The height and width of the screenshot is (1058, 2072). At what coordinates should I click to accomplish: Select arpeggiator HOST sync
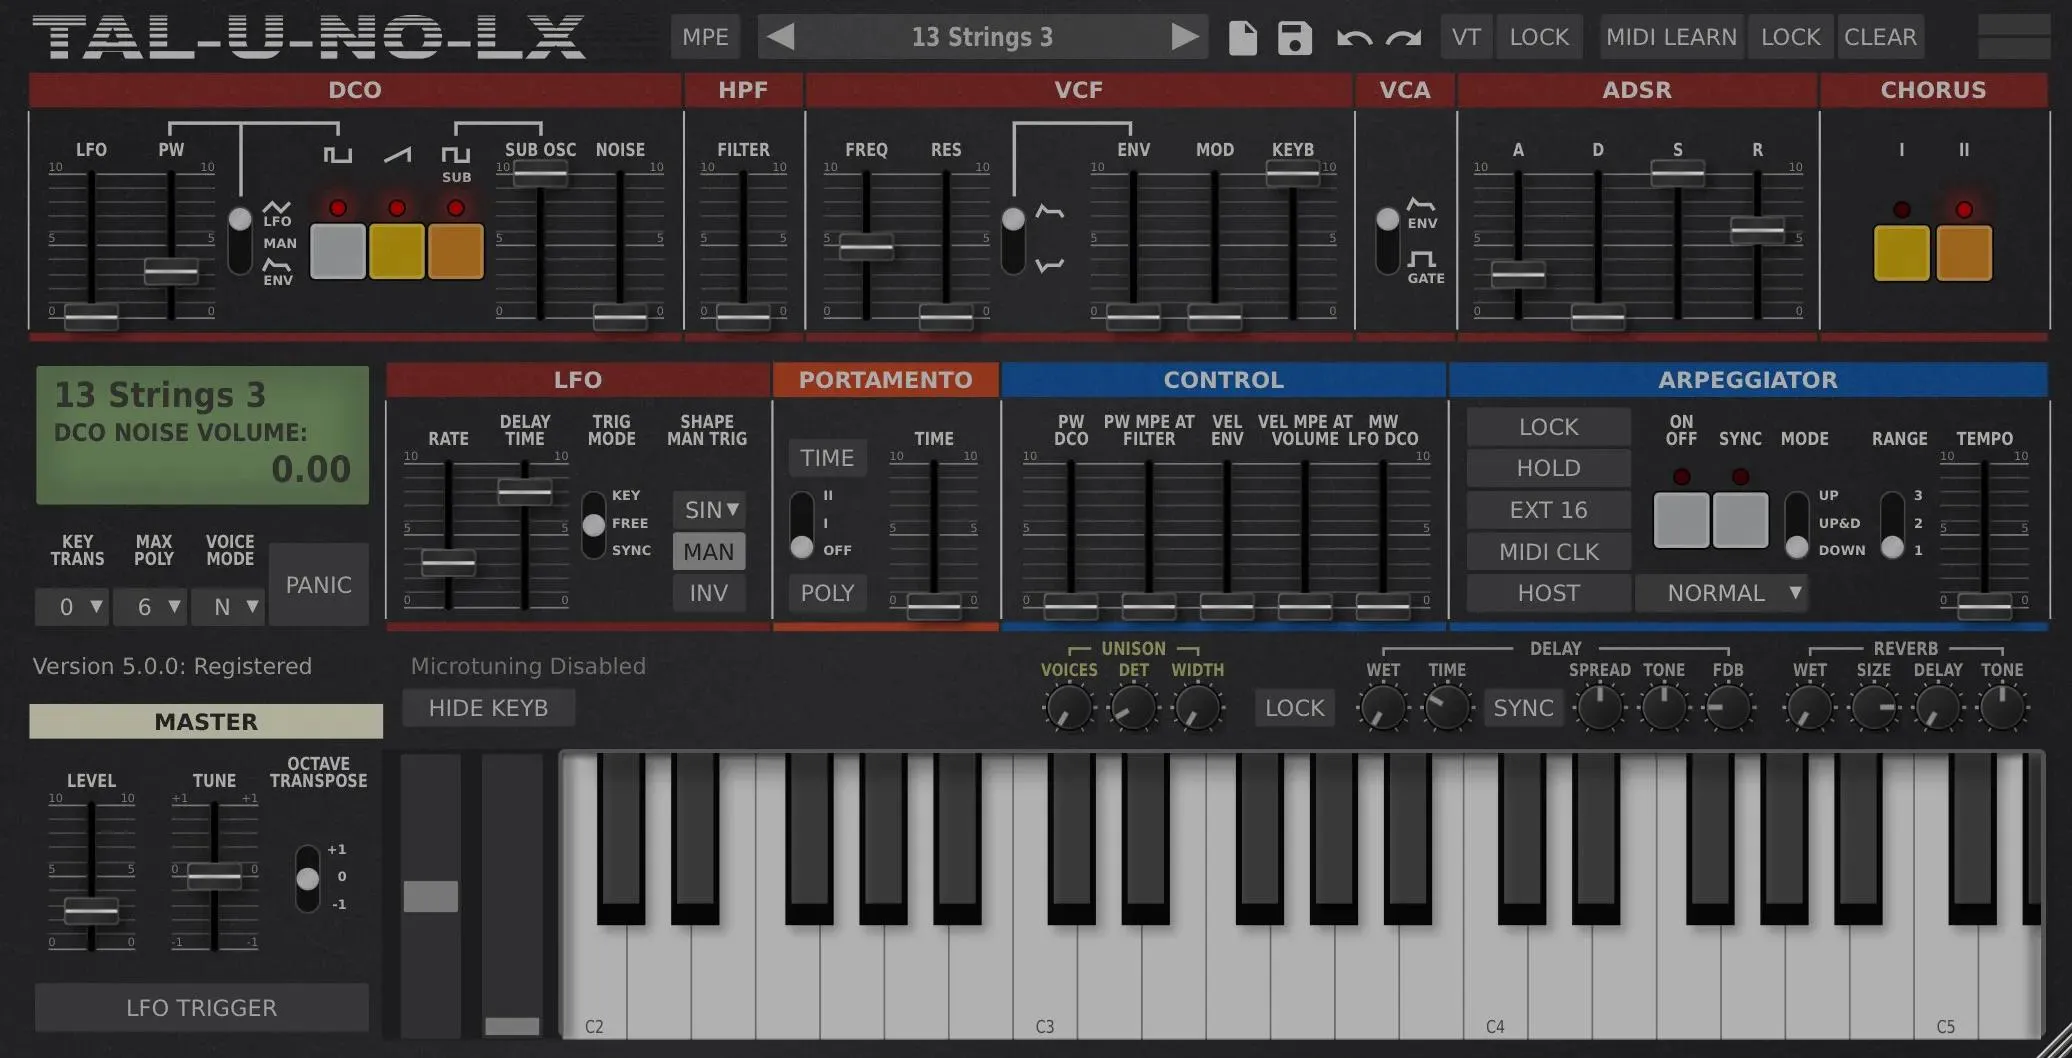coord(1548,593)
